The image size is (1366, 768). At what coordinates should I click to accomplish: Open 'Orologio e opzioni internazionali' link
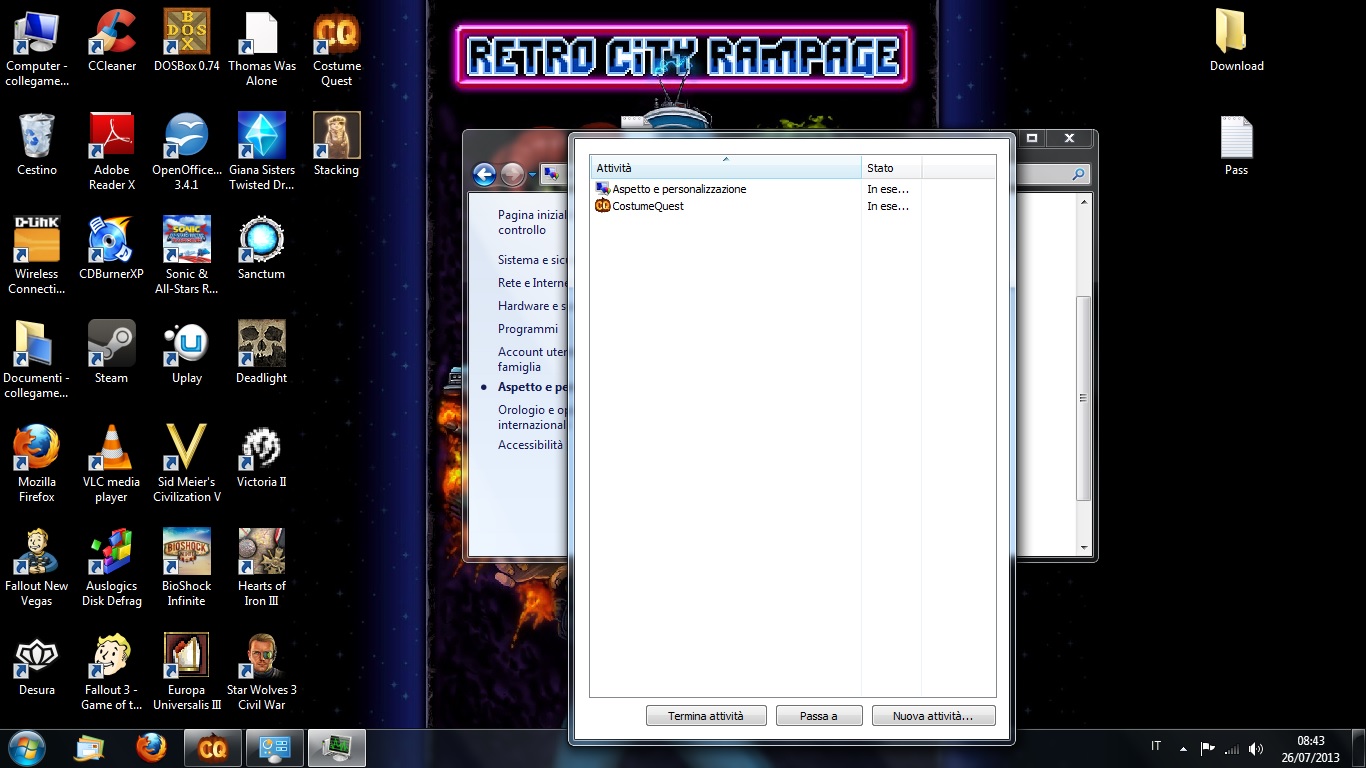pos(533,417)
